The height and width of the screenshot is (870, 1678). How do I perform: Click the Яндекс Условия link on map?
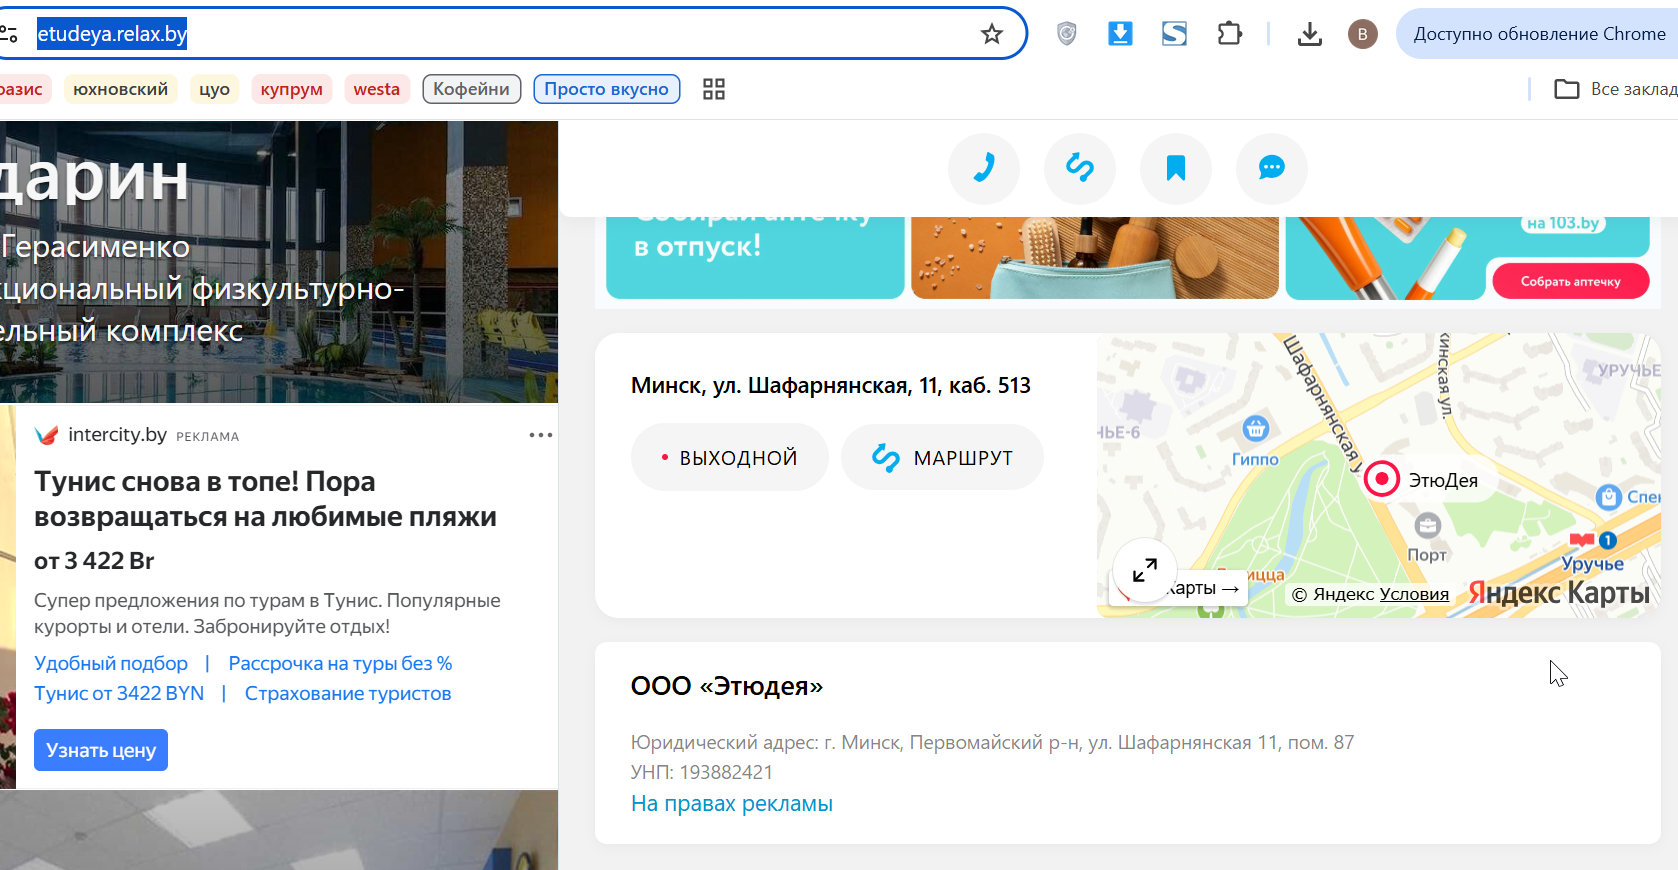click(1414, 594)
